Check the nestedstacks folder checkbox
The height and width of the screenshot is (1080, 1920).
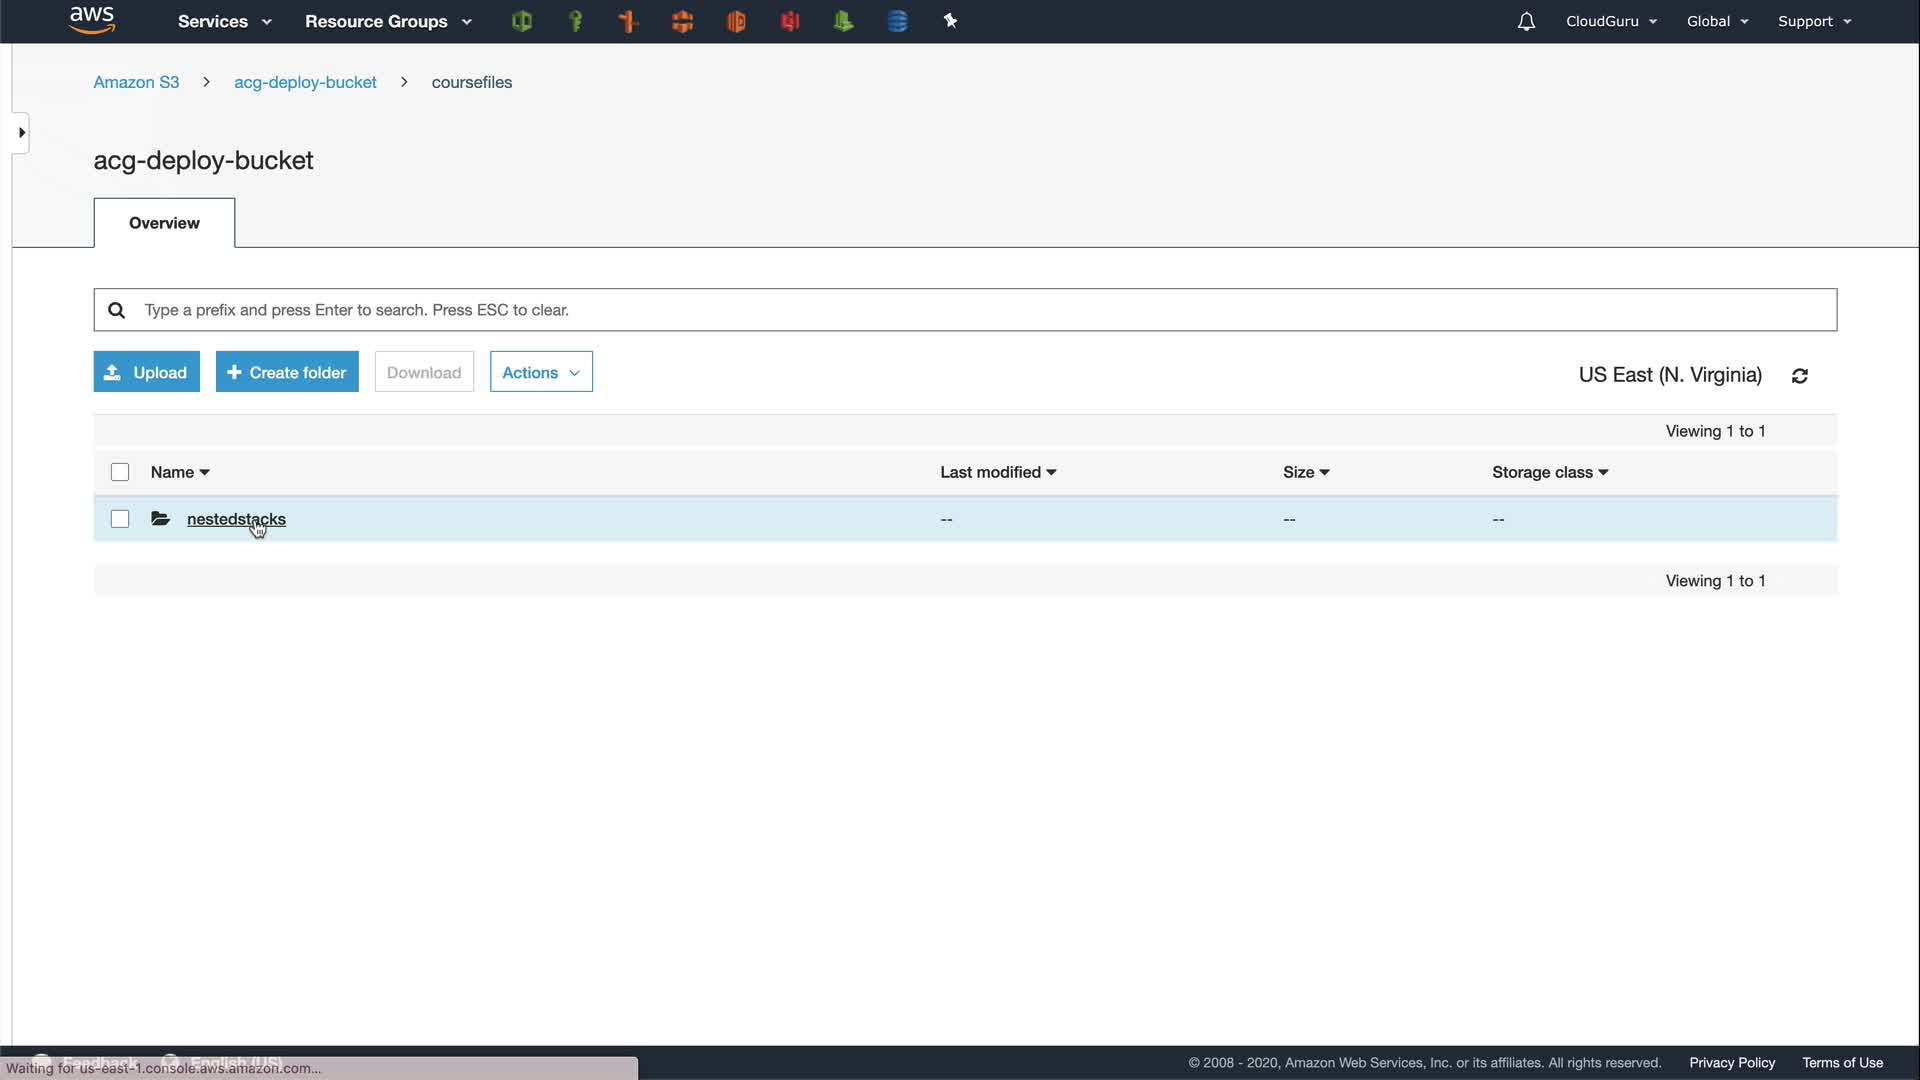120,519
